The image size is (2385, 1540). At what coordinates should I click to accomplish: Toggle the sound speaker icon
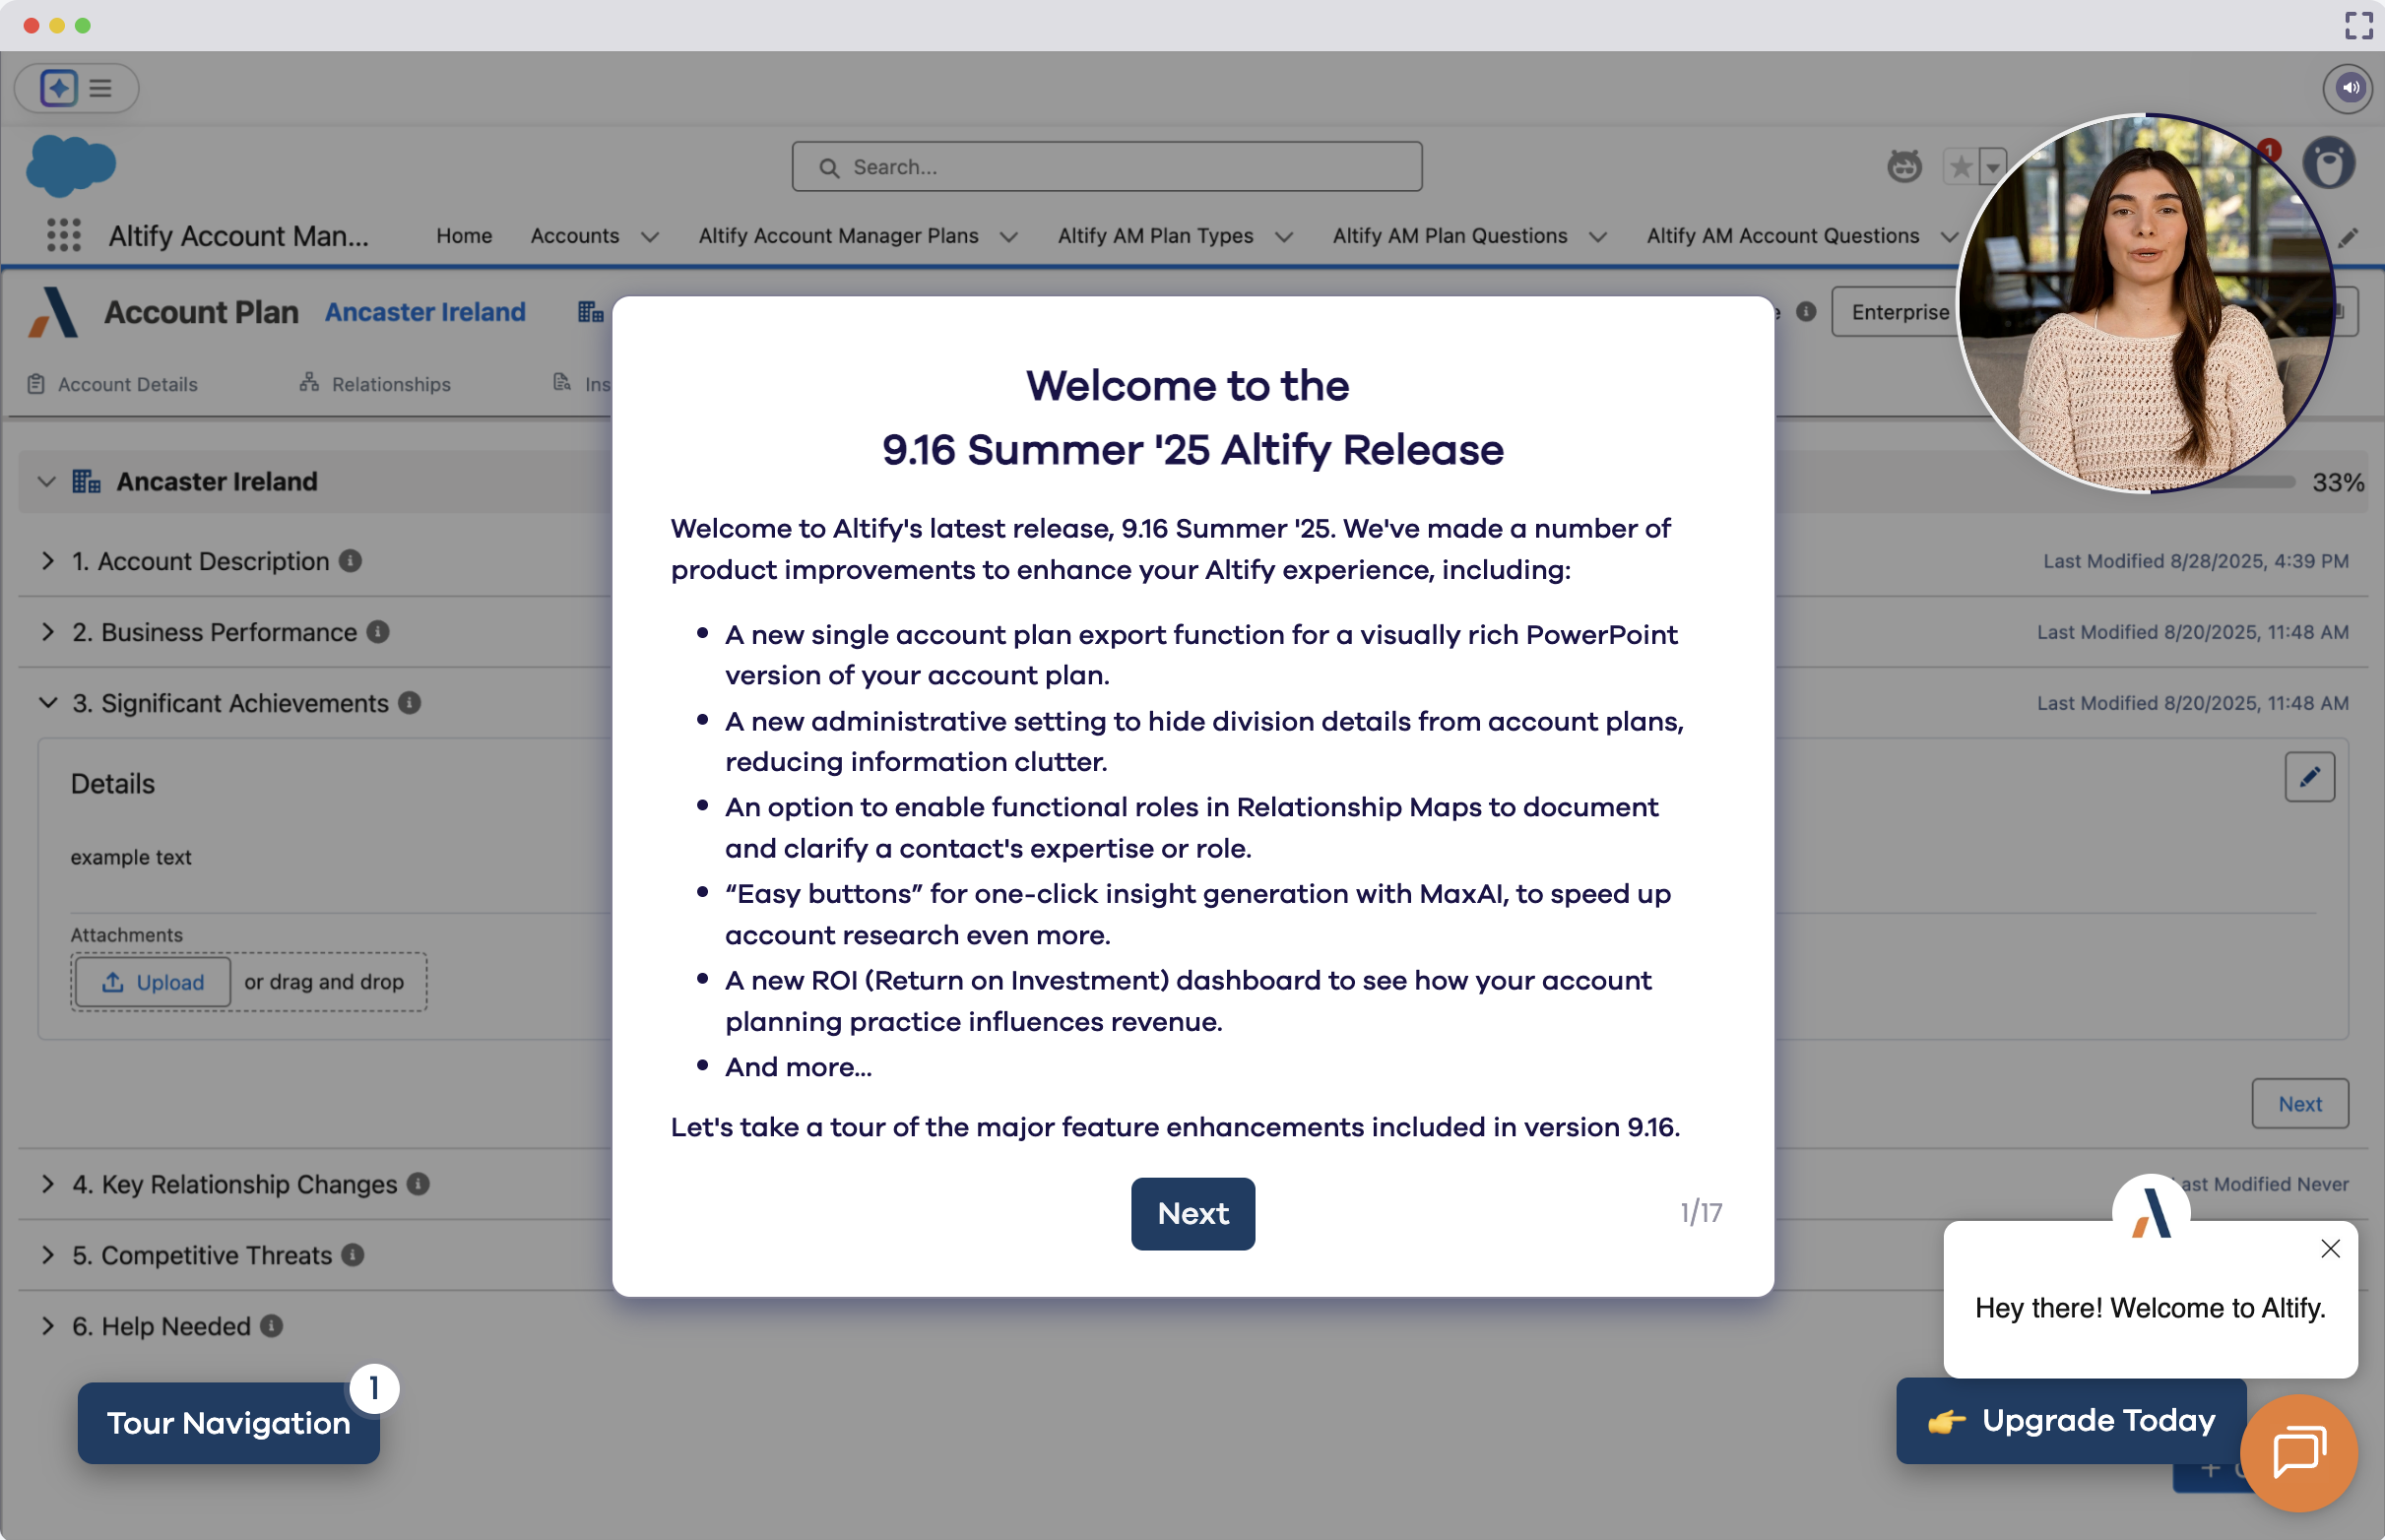[x=2347, y=88]
